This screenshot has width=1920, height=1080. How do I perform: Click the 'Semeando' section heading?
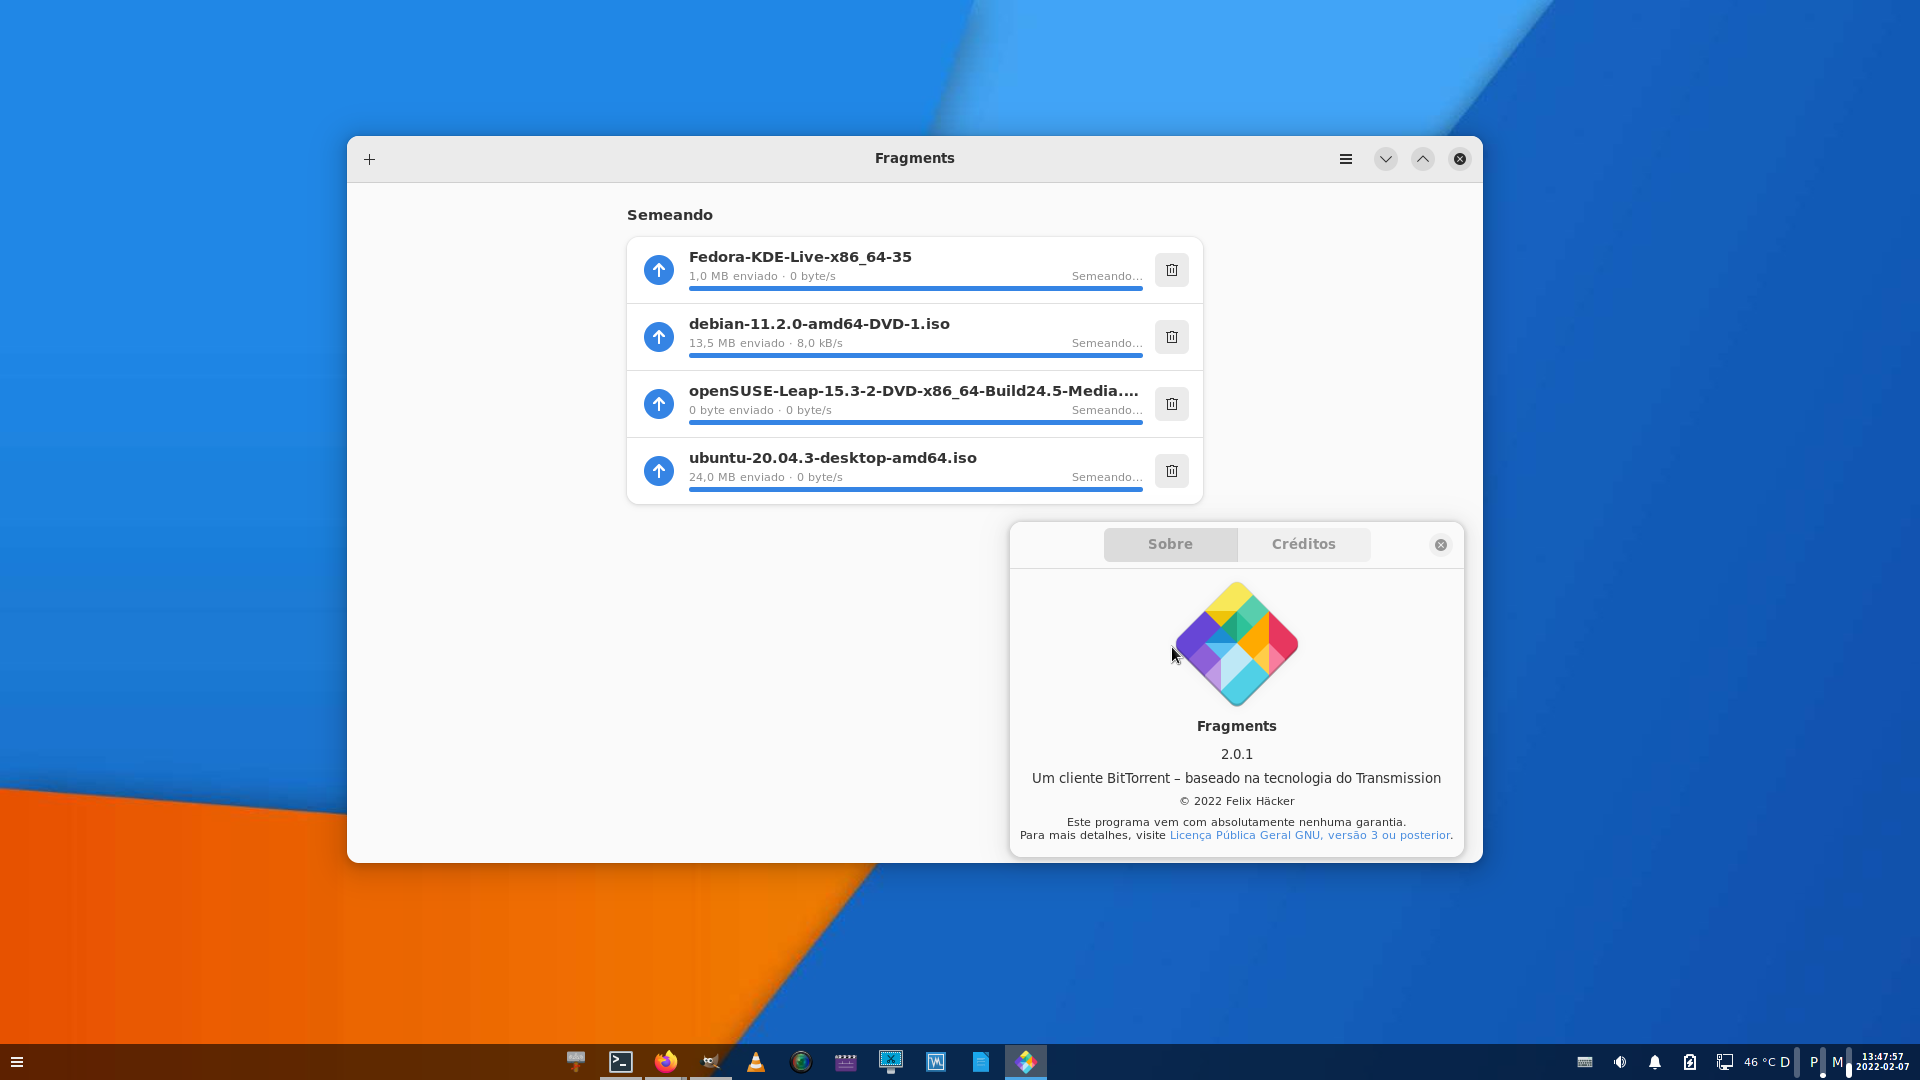(670, 215)
